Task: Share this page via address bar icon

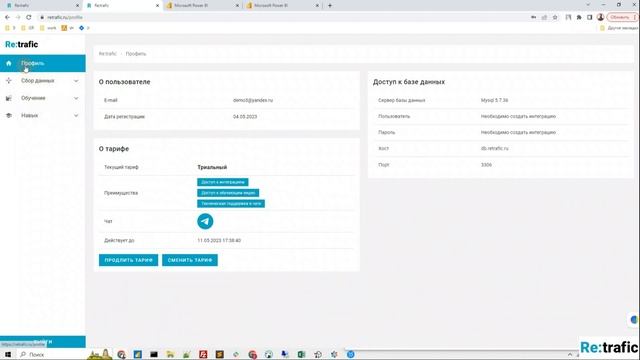Action: (x=544, y=17)
